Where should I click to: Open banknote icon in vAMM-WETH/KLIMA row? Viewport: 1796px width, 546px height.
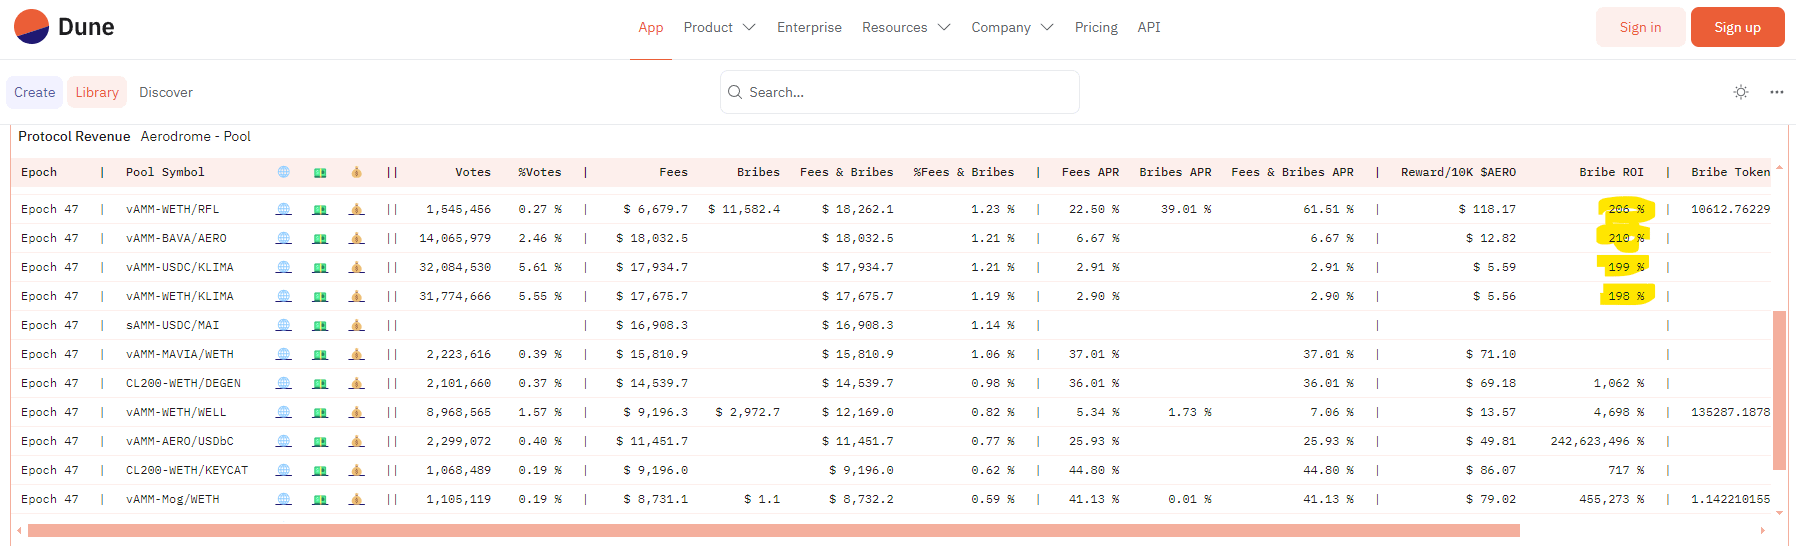tap(320, 296)
